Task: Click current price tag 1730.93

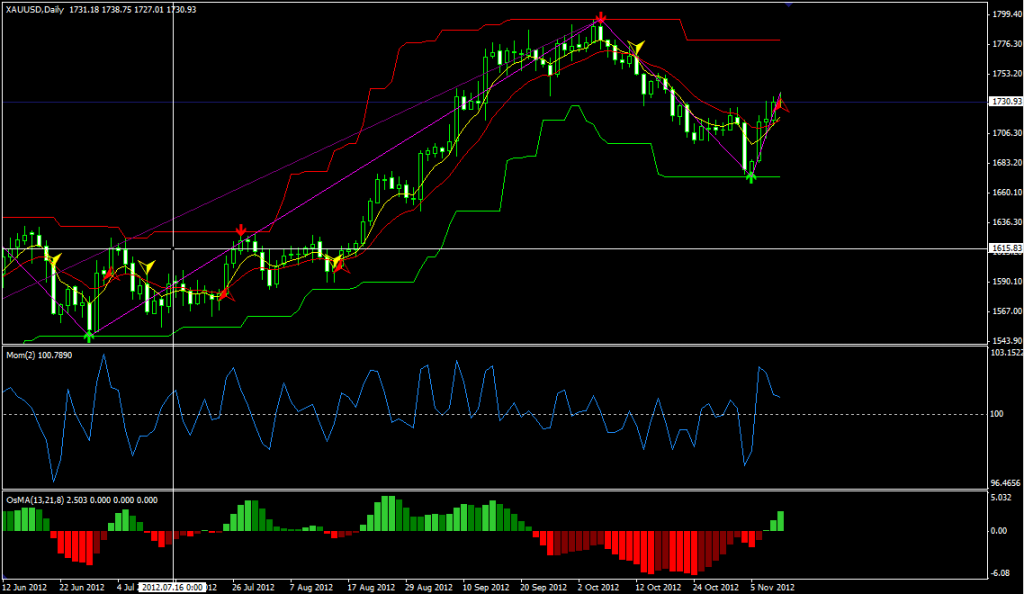Action: click(x=1006, y=102)
